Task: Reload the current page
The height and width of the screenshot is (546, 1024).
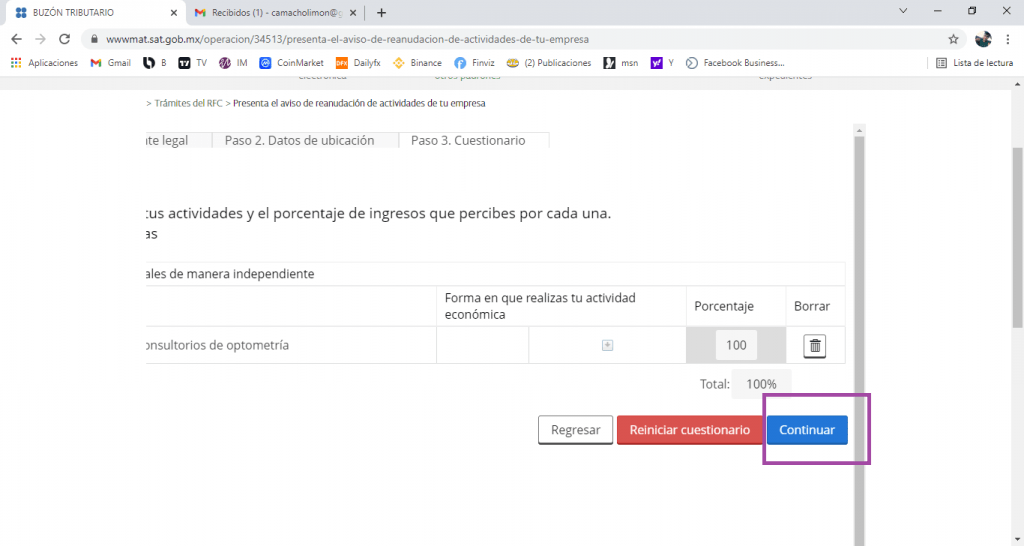Action: pos(64,39)
